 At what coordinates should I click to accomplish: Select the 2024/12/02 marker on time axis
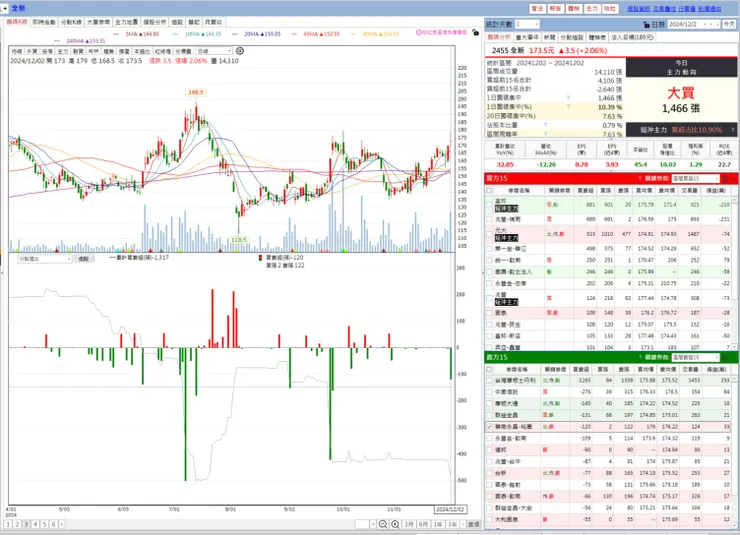pos(451,510)
